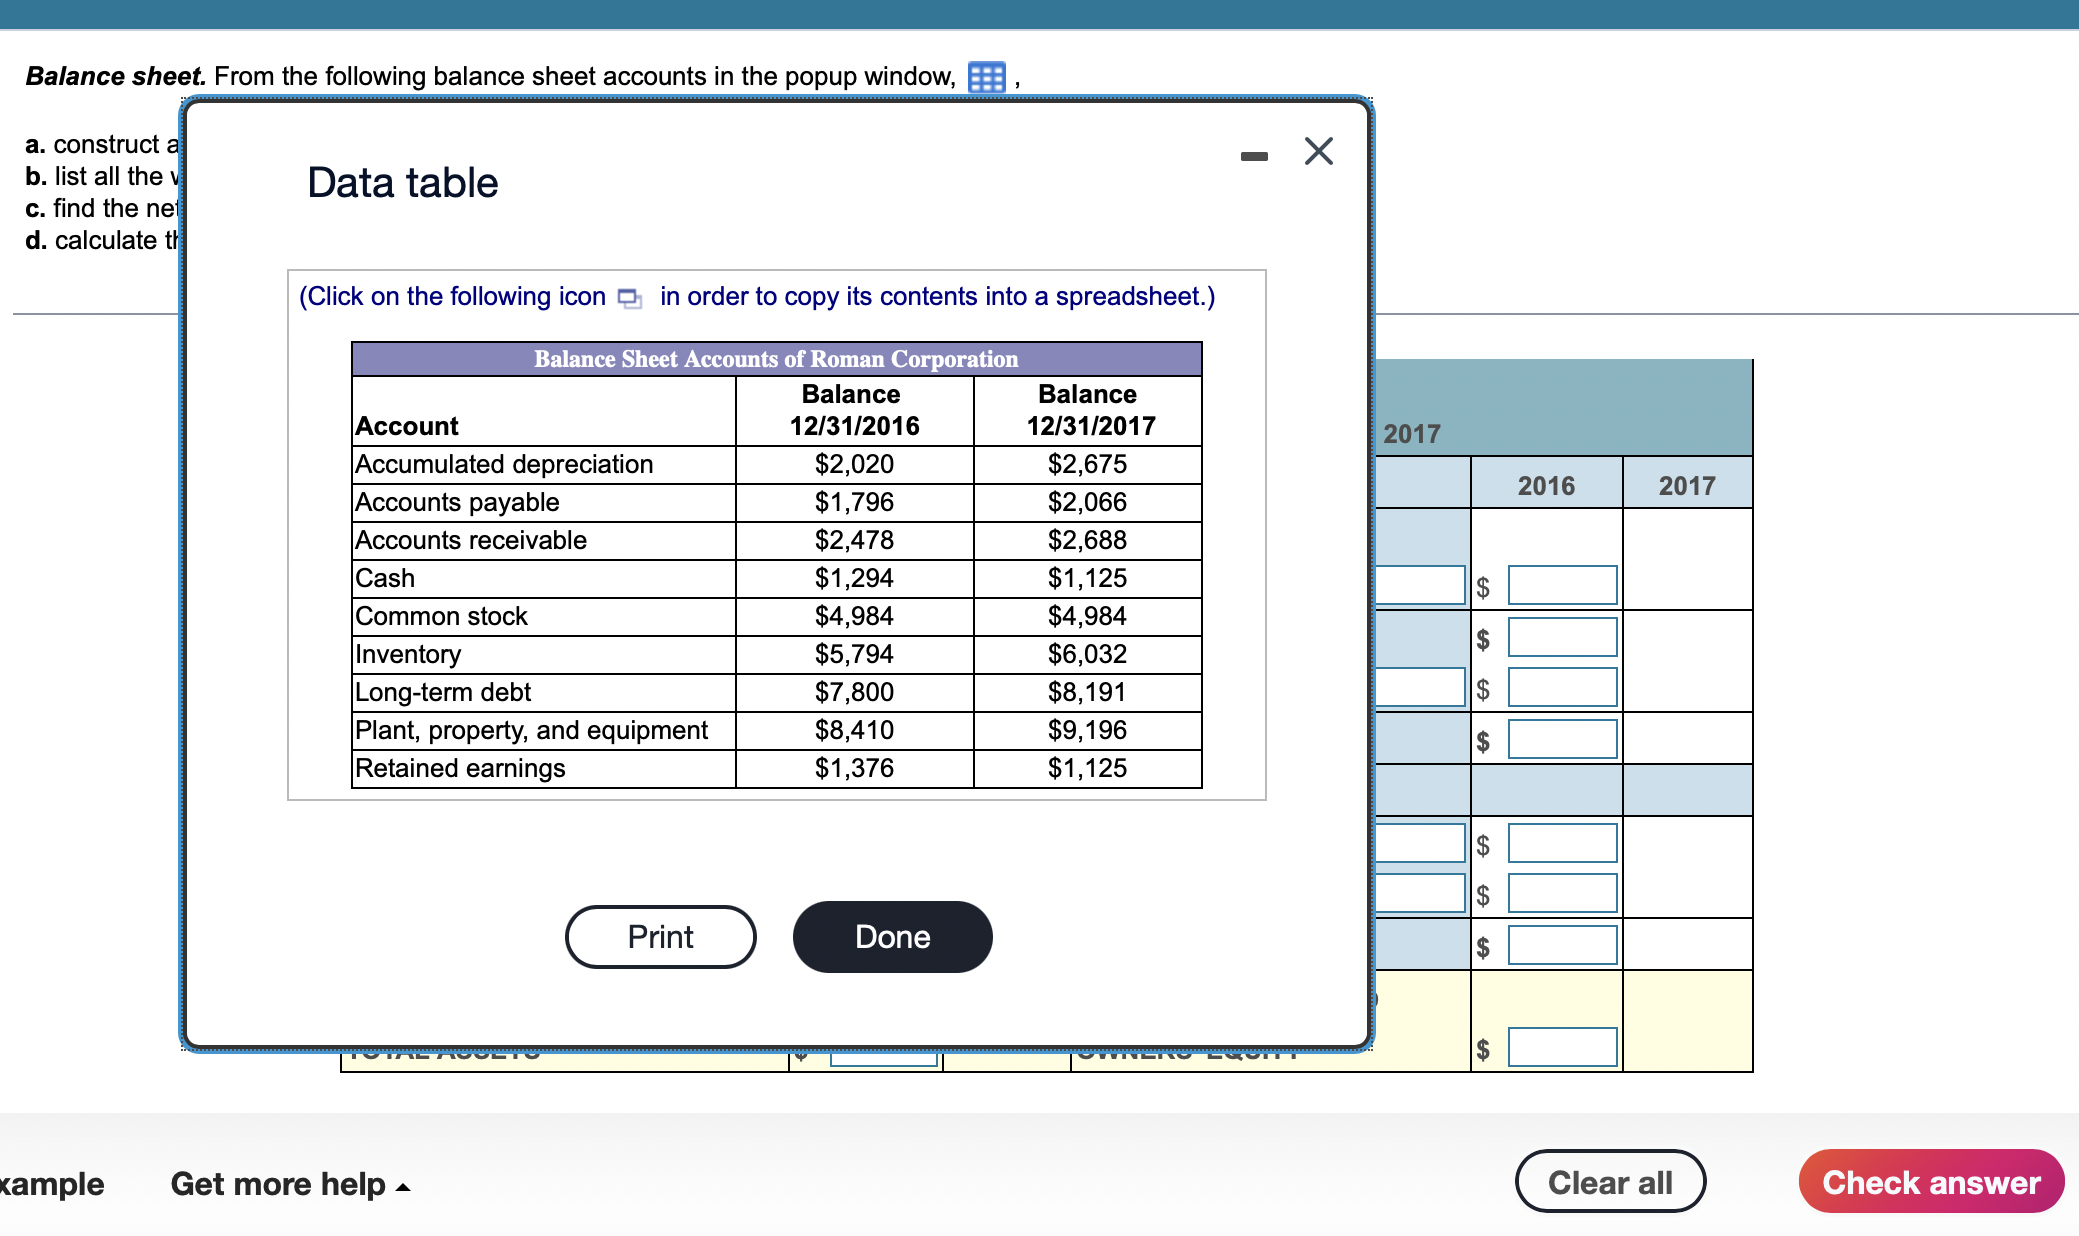2079x1236 pixels.
Task: Click the $2,675 accumulated depreciation 2017 value
Action: (1087, 464)
